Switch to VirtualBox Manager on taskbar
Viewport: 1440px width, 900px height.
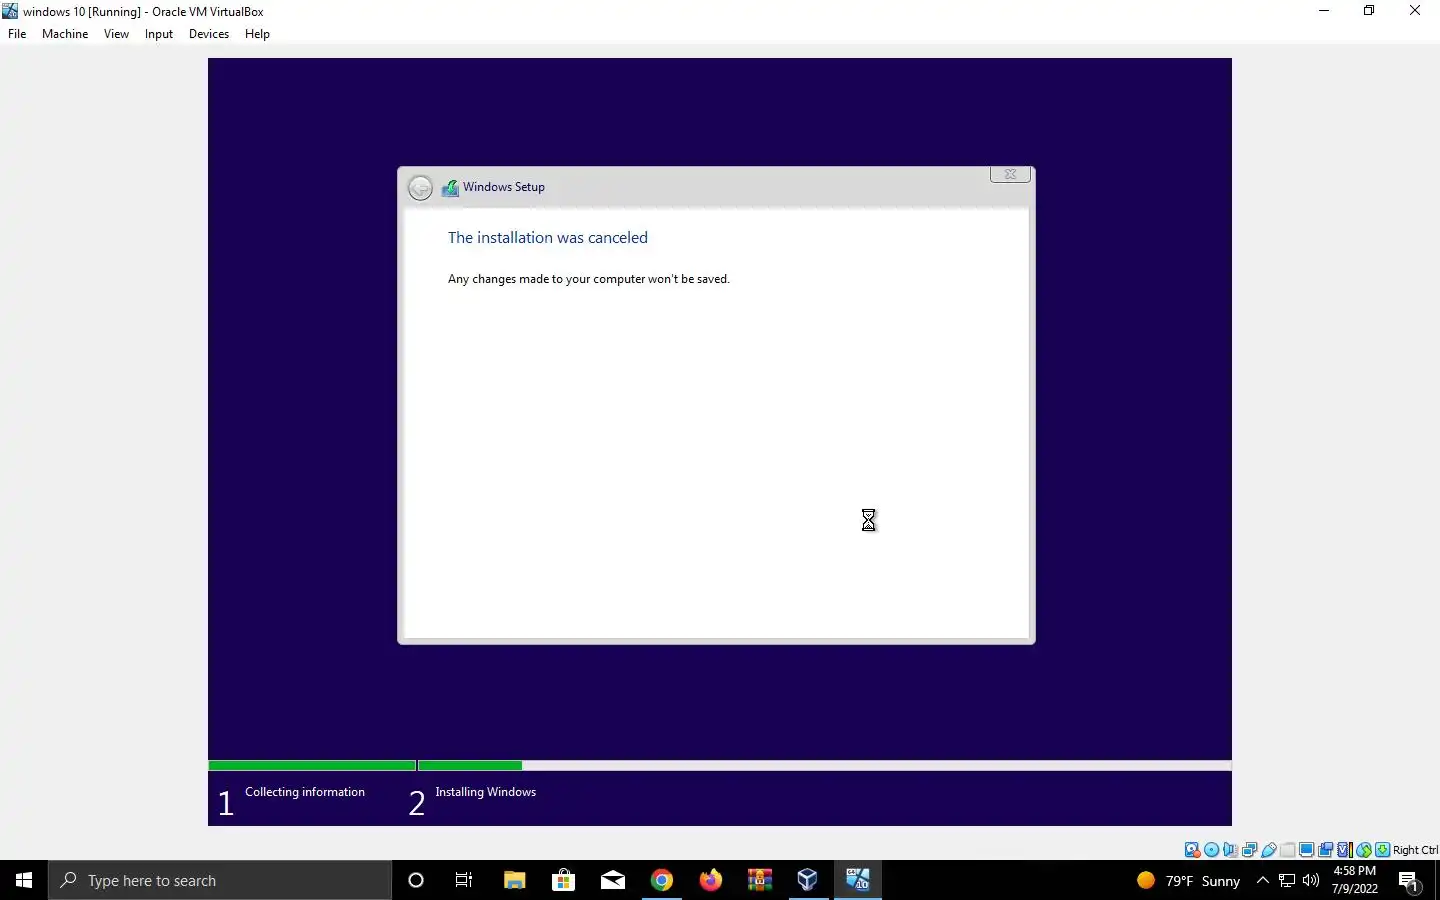(808, 880)
